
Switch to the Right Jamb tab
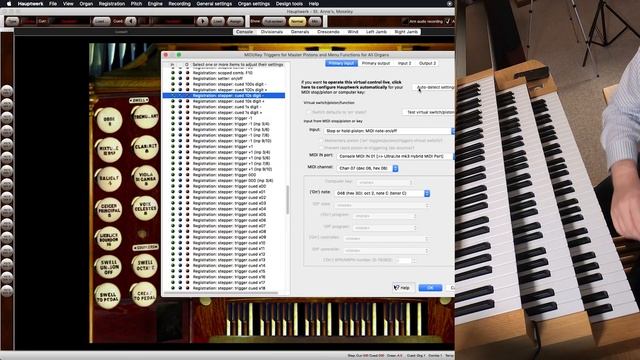click(406, 32)
